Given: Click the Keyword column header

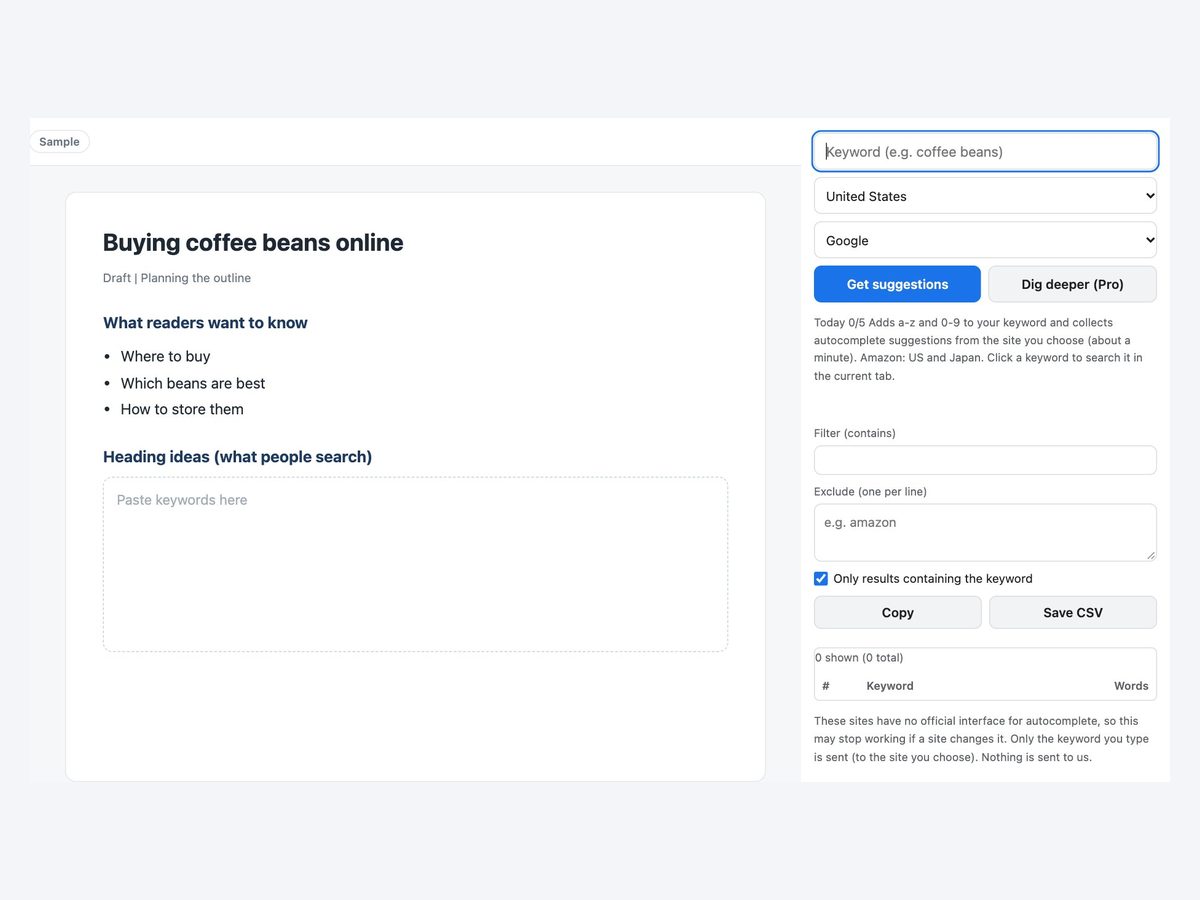Looking at the screenshot, I should [890, 686].
